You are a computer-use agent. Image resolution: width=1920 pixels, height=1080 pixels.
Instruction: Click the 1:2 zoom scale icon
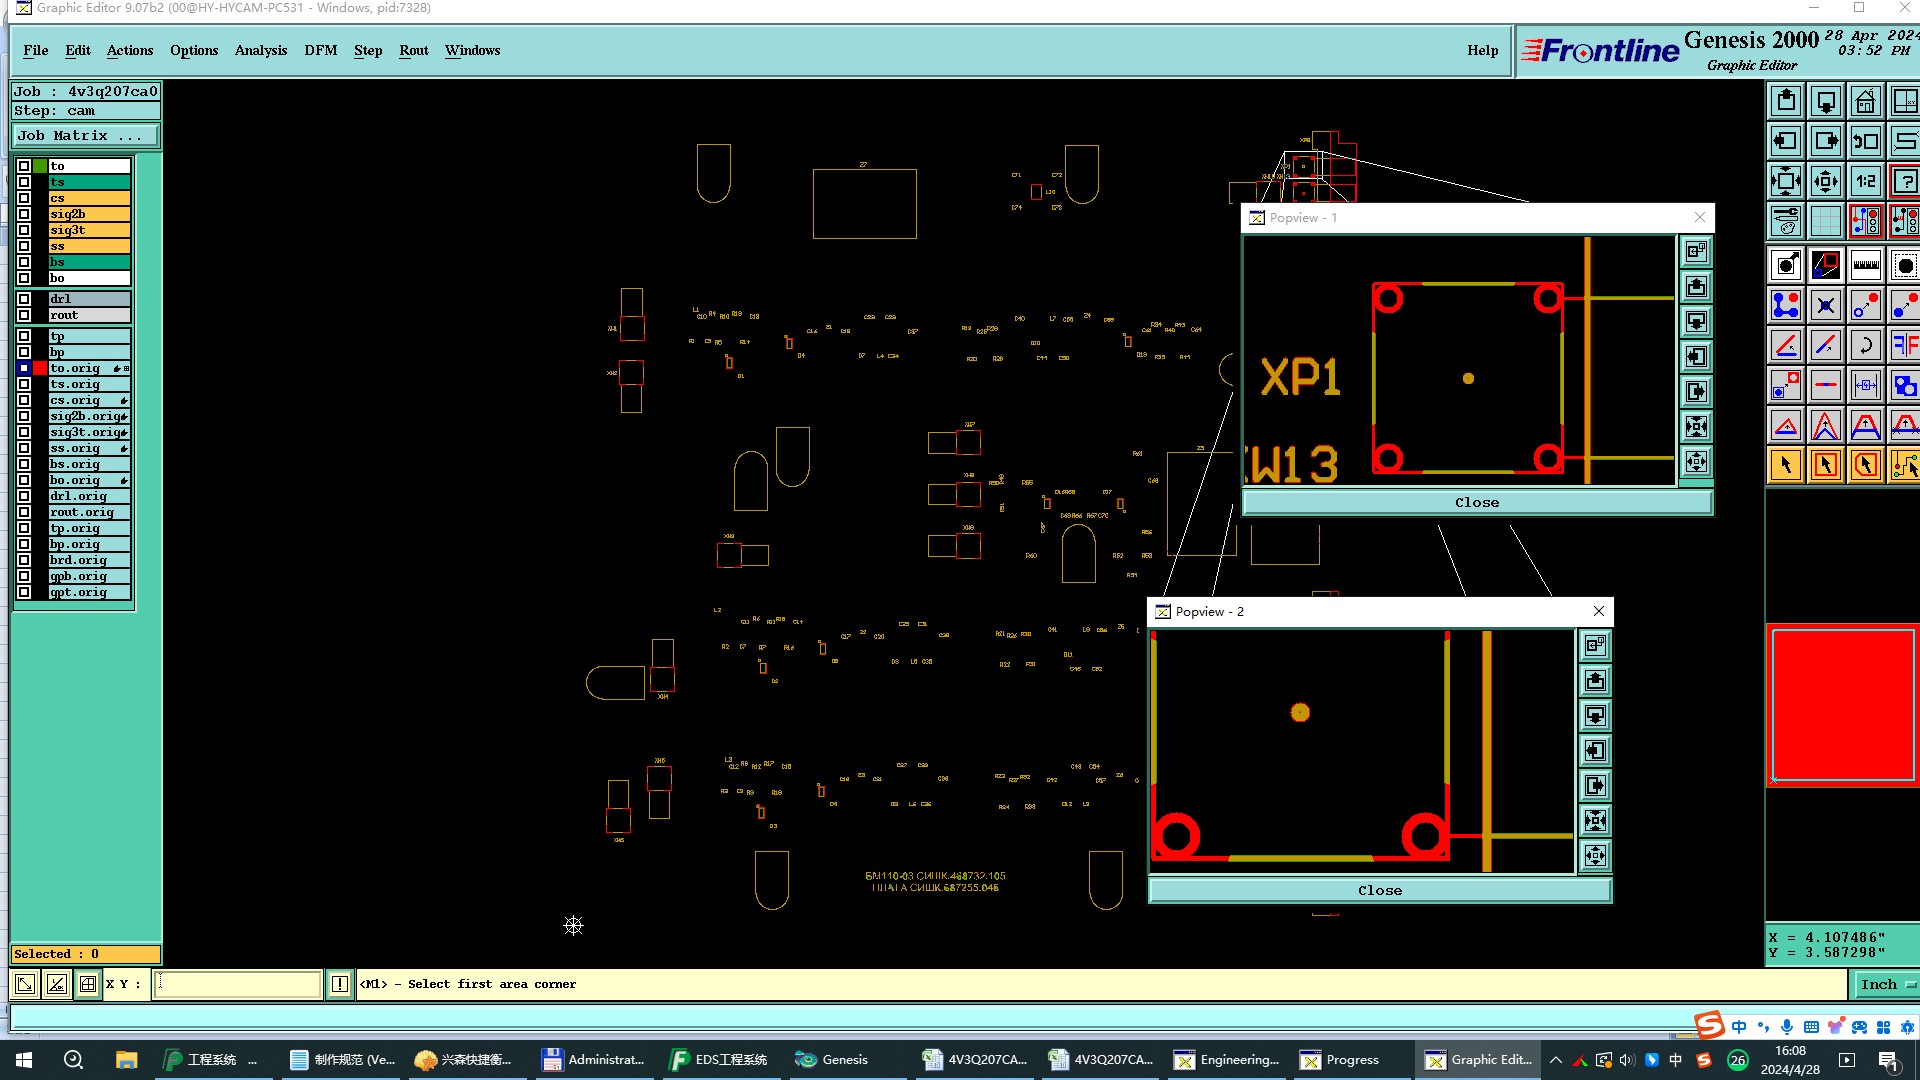[1865, 181]
